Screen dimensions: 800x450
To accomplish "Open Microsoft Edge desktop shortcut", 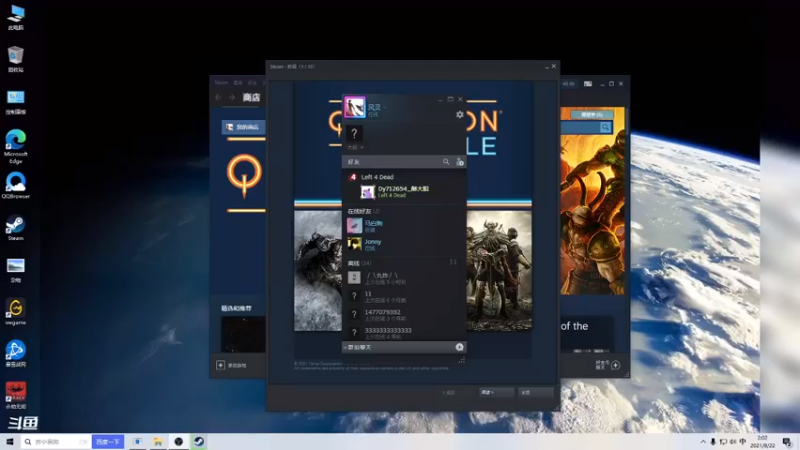I will click(15, 147).
